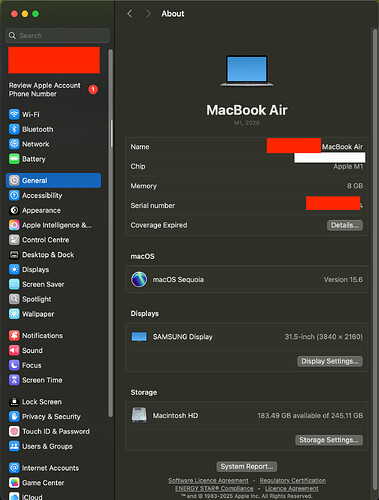Viewport: 379px width, 500px height.
Task: Click 31.5-inch (3840 × 2160) text
Action: tap(324, 337)
